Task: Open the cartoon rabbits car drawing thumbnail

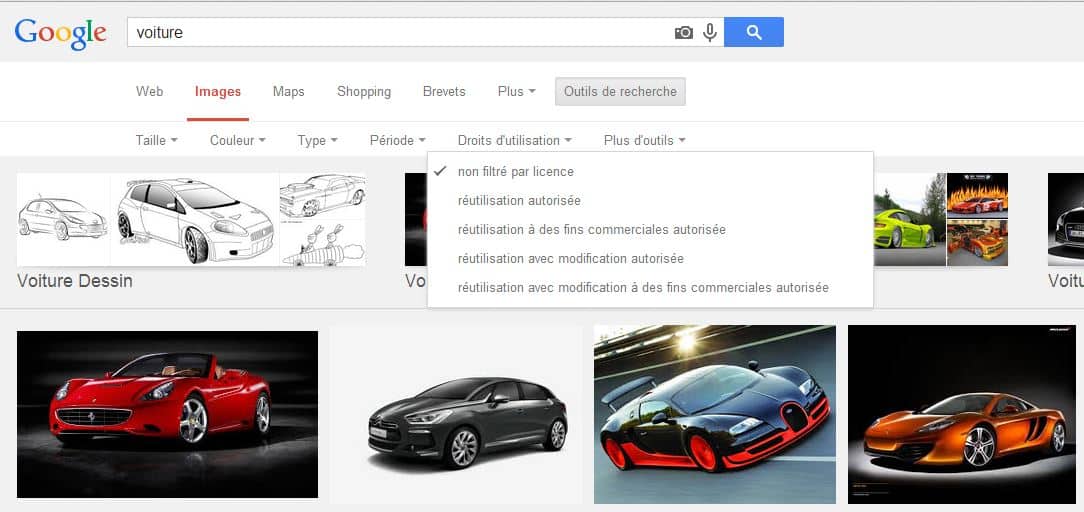Action: point(323,243)
